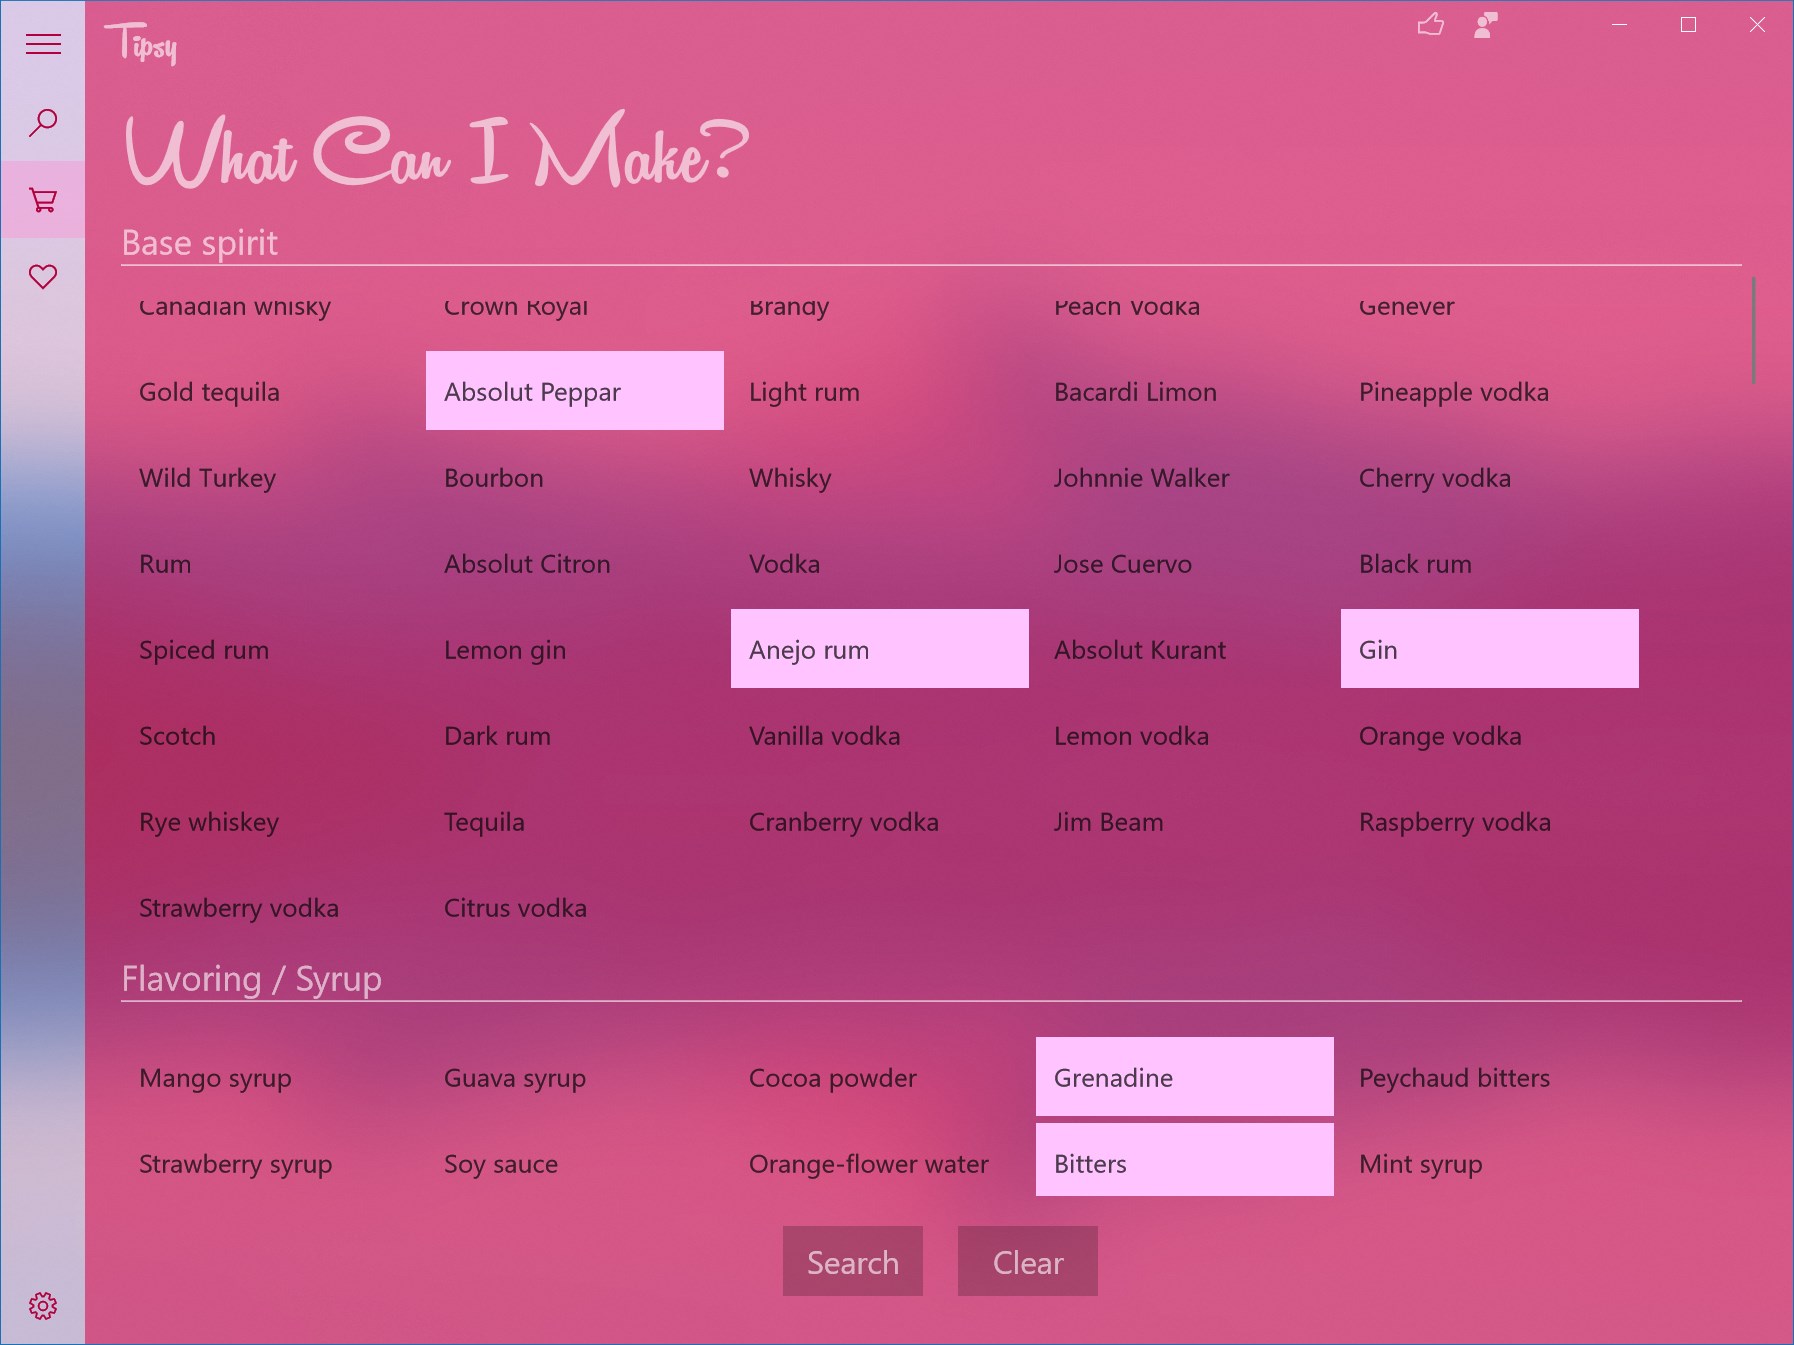Open the hamburger navigation menu

[43, 44]
